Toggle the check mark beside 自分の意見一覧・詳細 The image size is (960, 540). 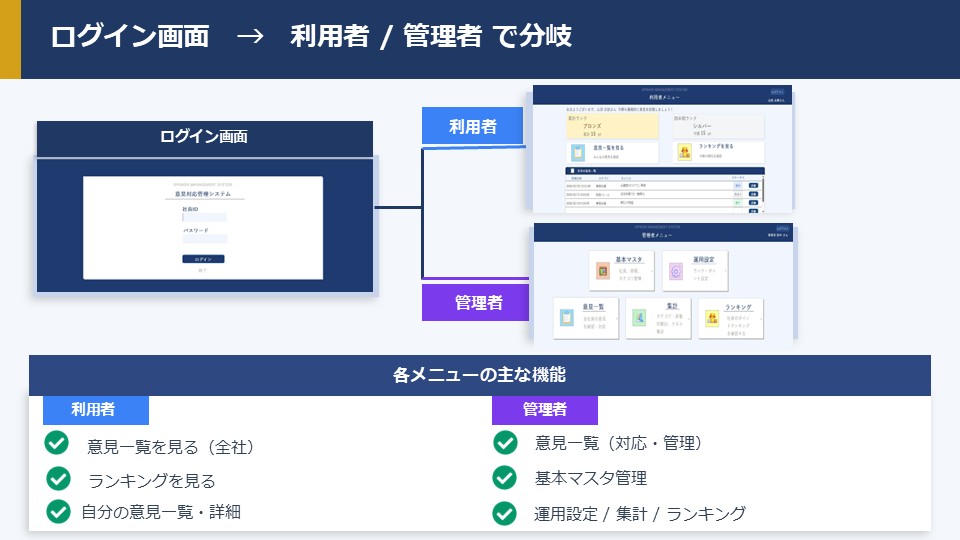click(x=58, y=511)
